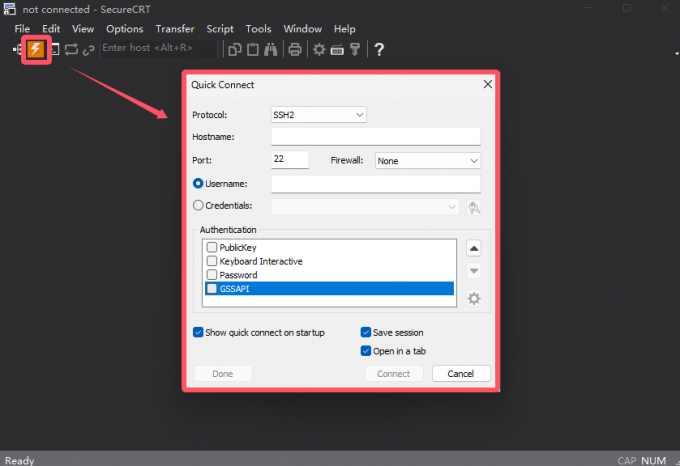Uncheck Show quick connect on startup
The width and height of the screenshot is (680, 466).
click(x=198, y=332)
